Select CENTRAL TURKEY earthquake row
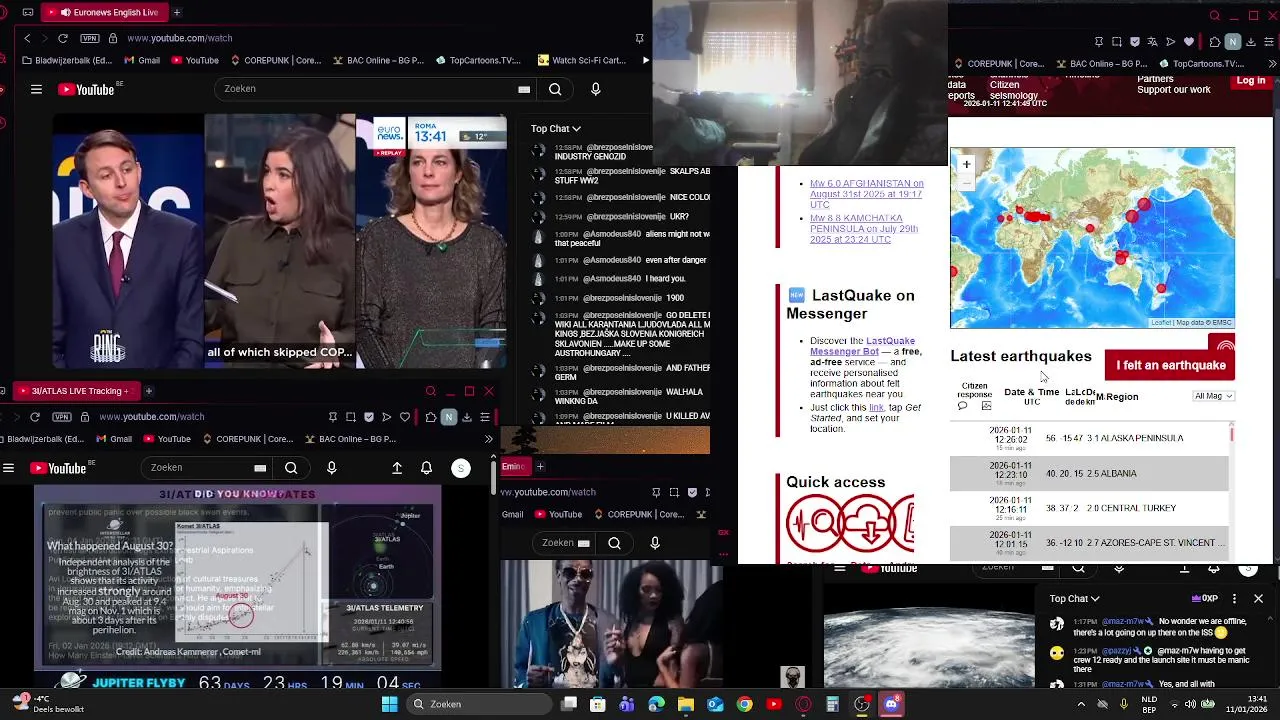Screen dimensions: 1280x720 (x=1089, y=508)
